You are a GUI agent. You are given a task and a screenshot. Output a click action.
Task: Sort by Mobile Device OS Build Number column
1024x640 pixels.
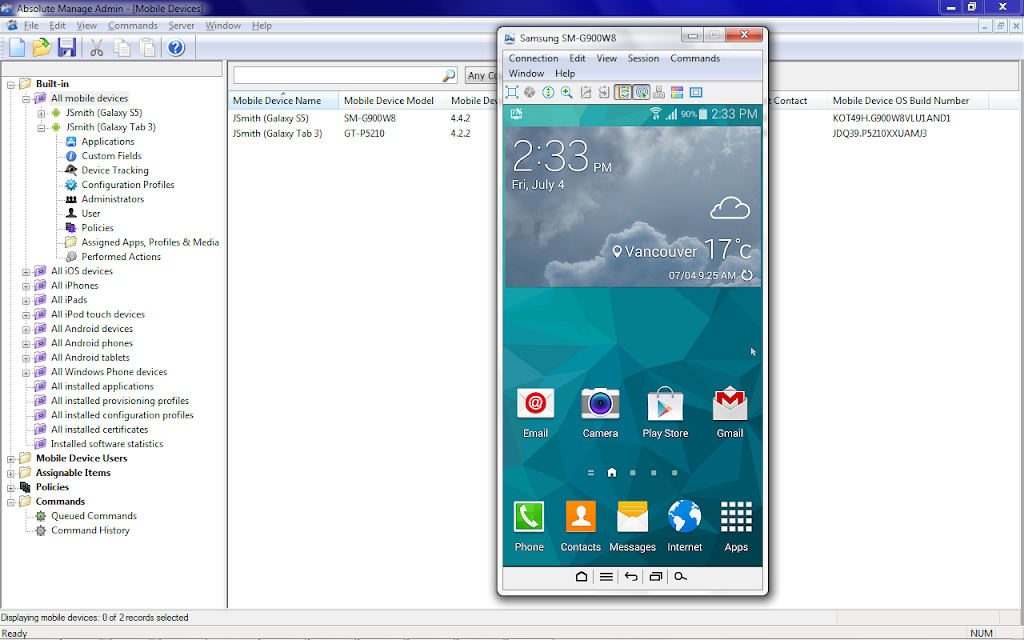coord(907,101)
